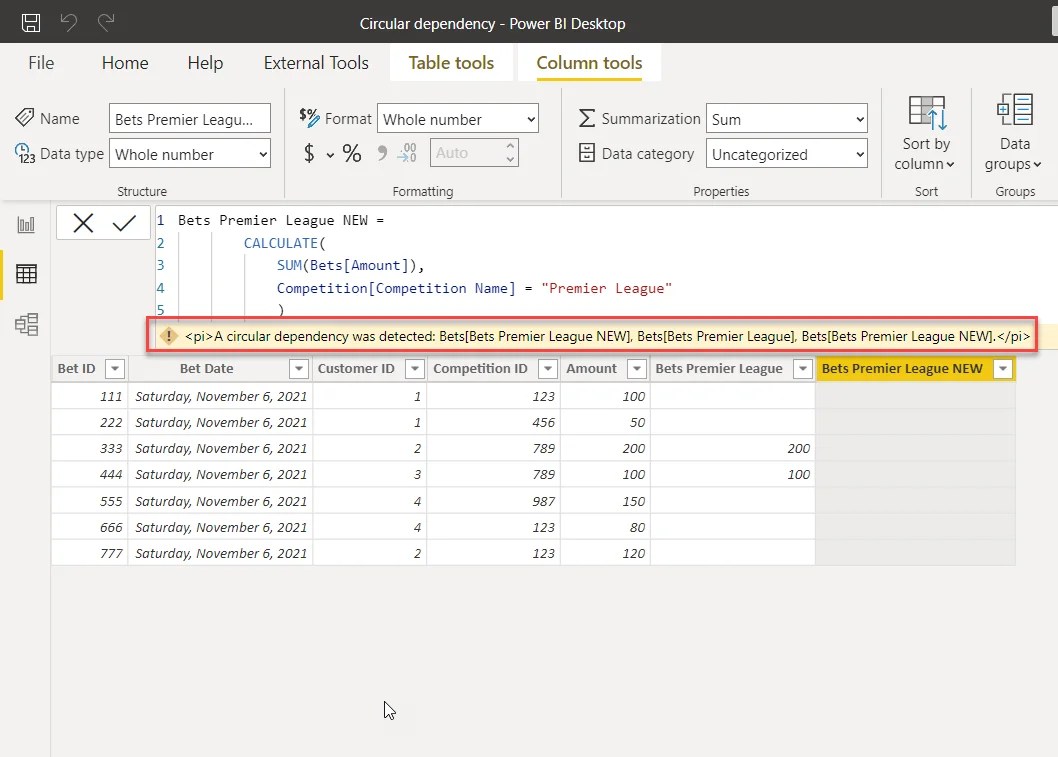The height and width of the screenshot is (757, 1058).
Task: Open Data groups menu
Action: point(1014,134)
